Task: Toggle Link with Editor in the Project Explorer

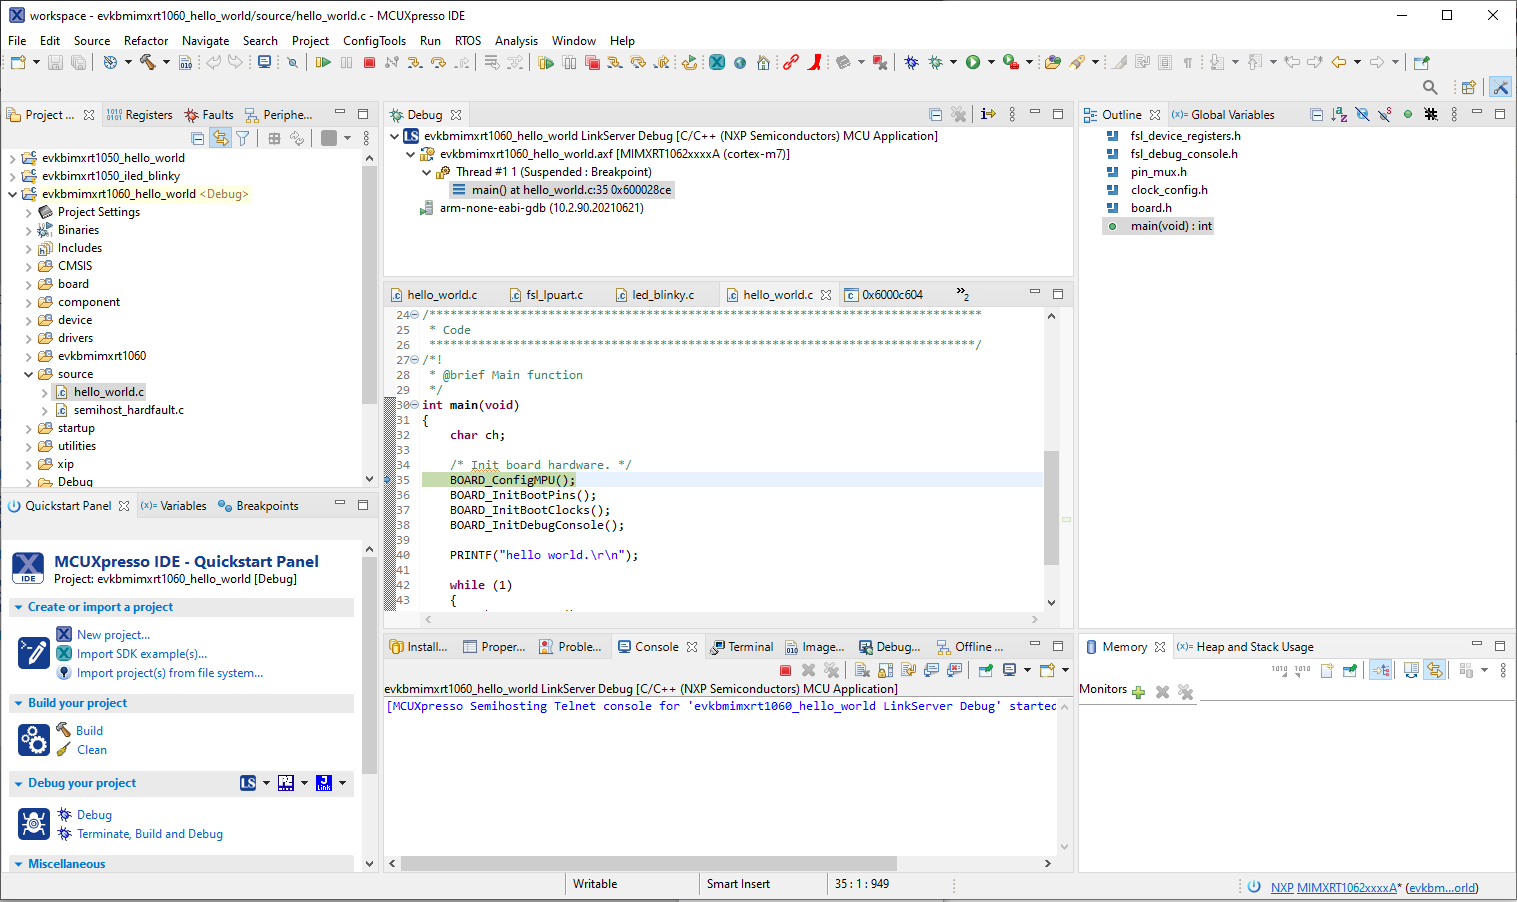Action: pos(220,138)
